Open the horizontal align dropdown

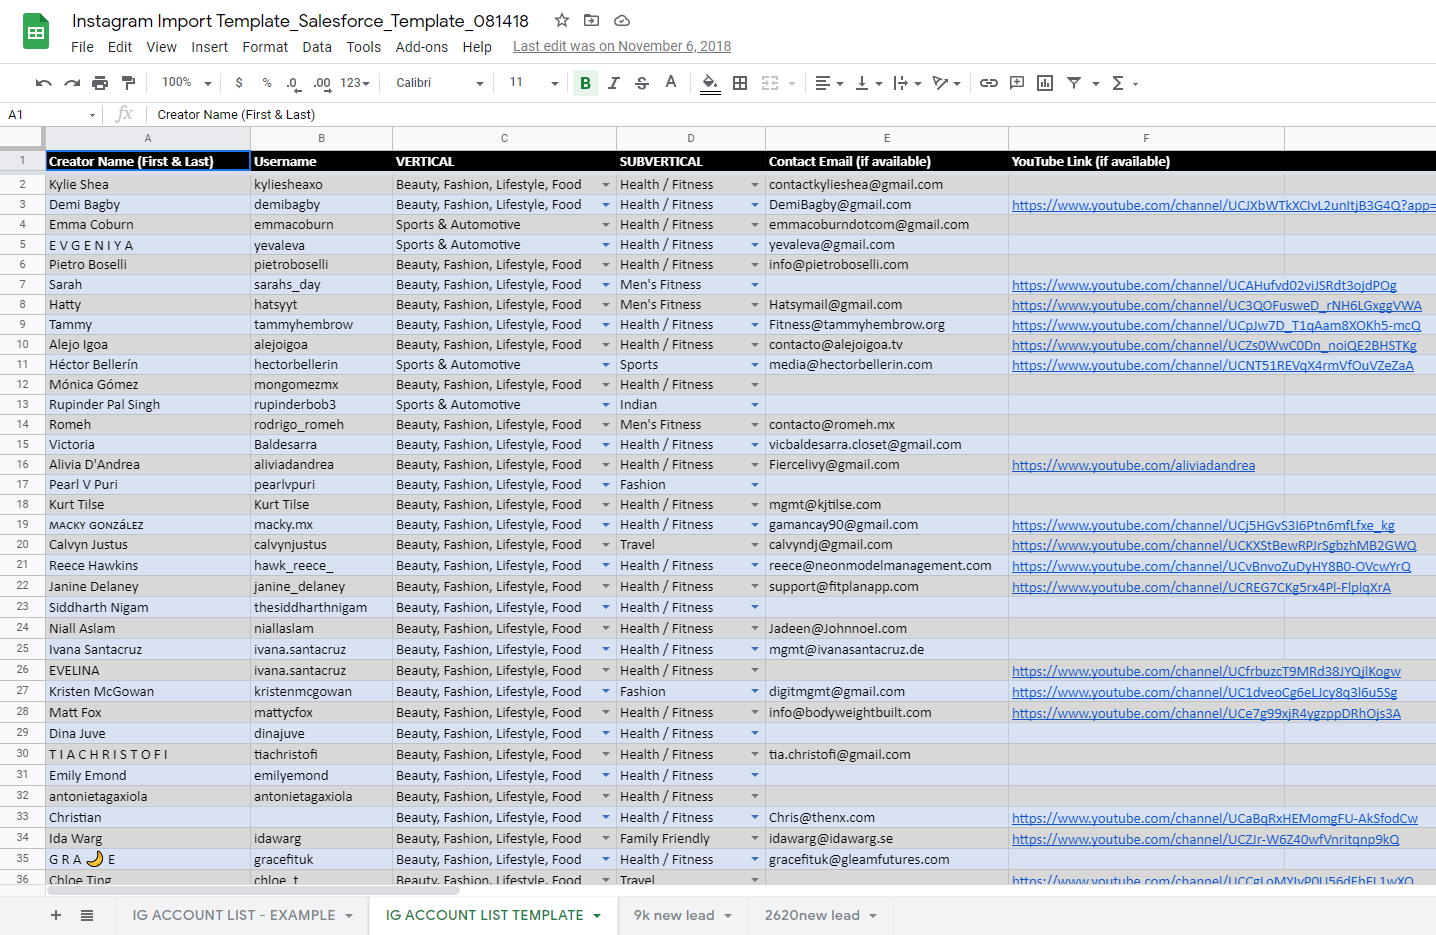coord(829,83)
